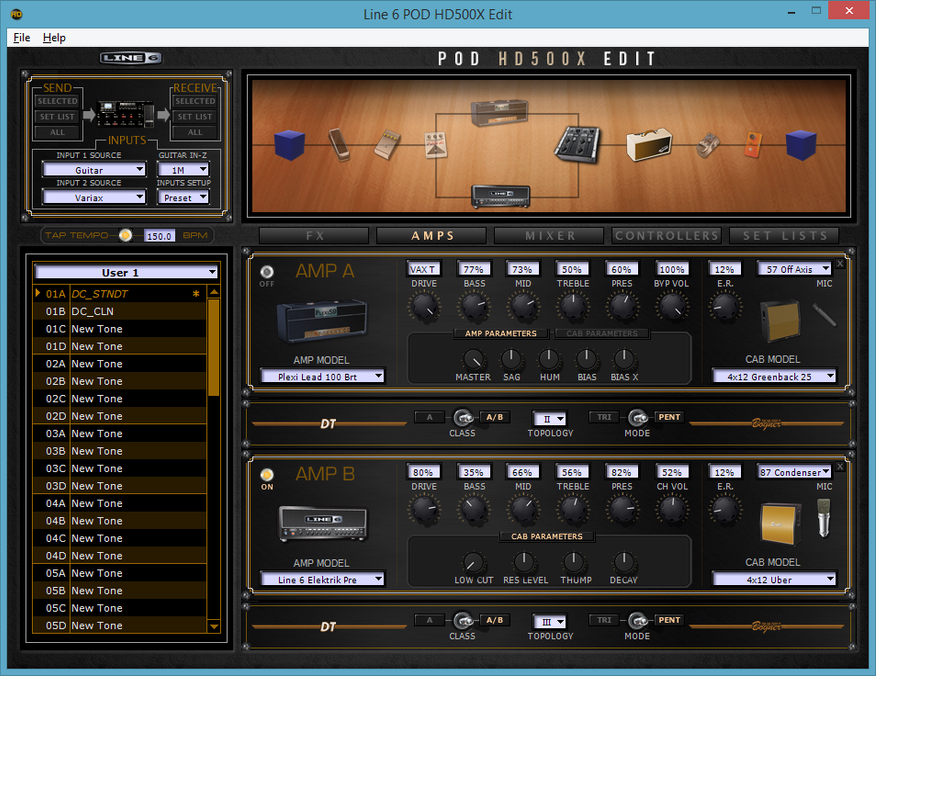Click the right blue cube output block
Screen dimensions: 952x800
point(801,145)
